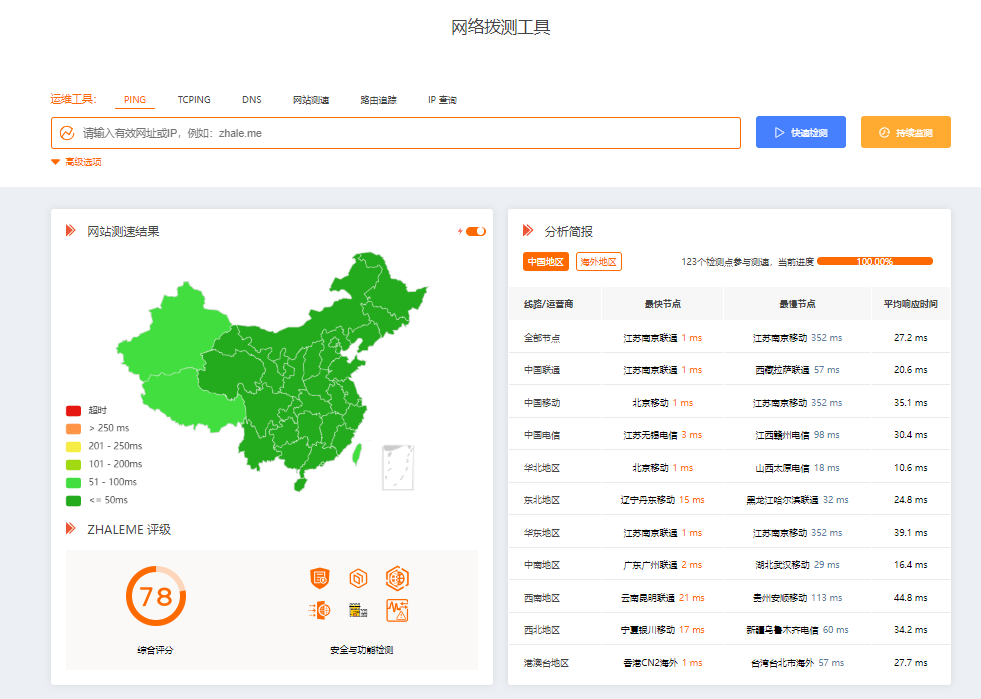Select the website storefront detection icon
This screenshot has width=981, height=699.
tap(357, 610)
